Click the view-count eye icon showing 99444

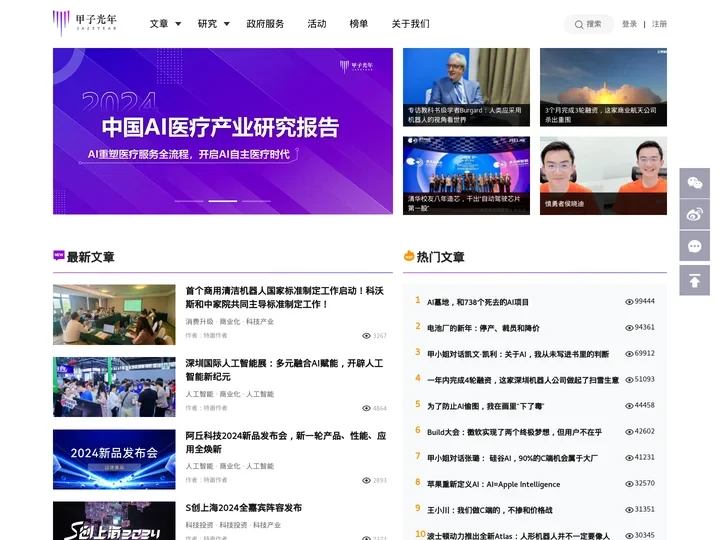(629, 302)
